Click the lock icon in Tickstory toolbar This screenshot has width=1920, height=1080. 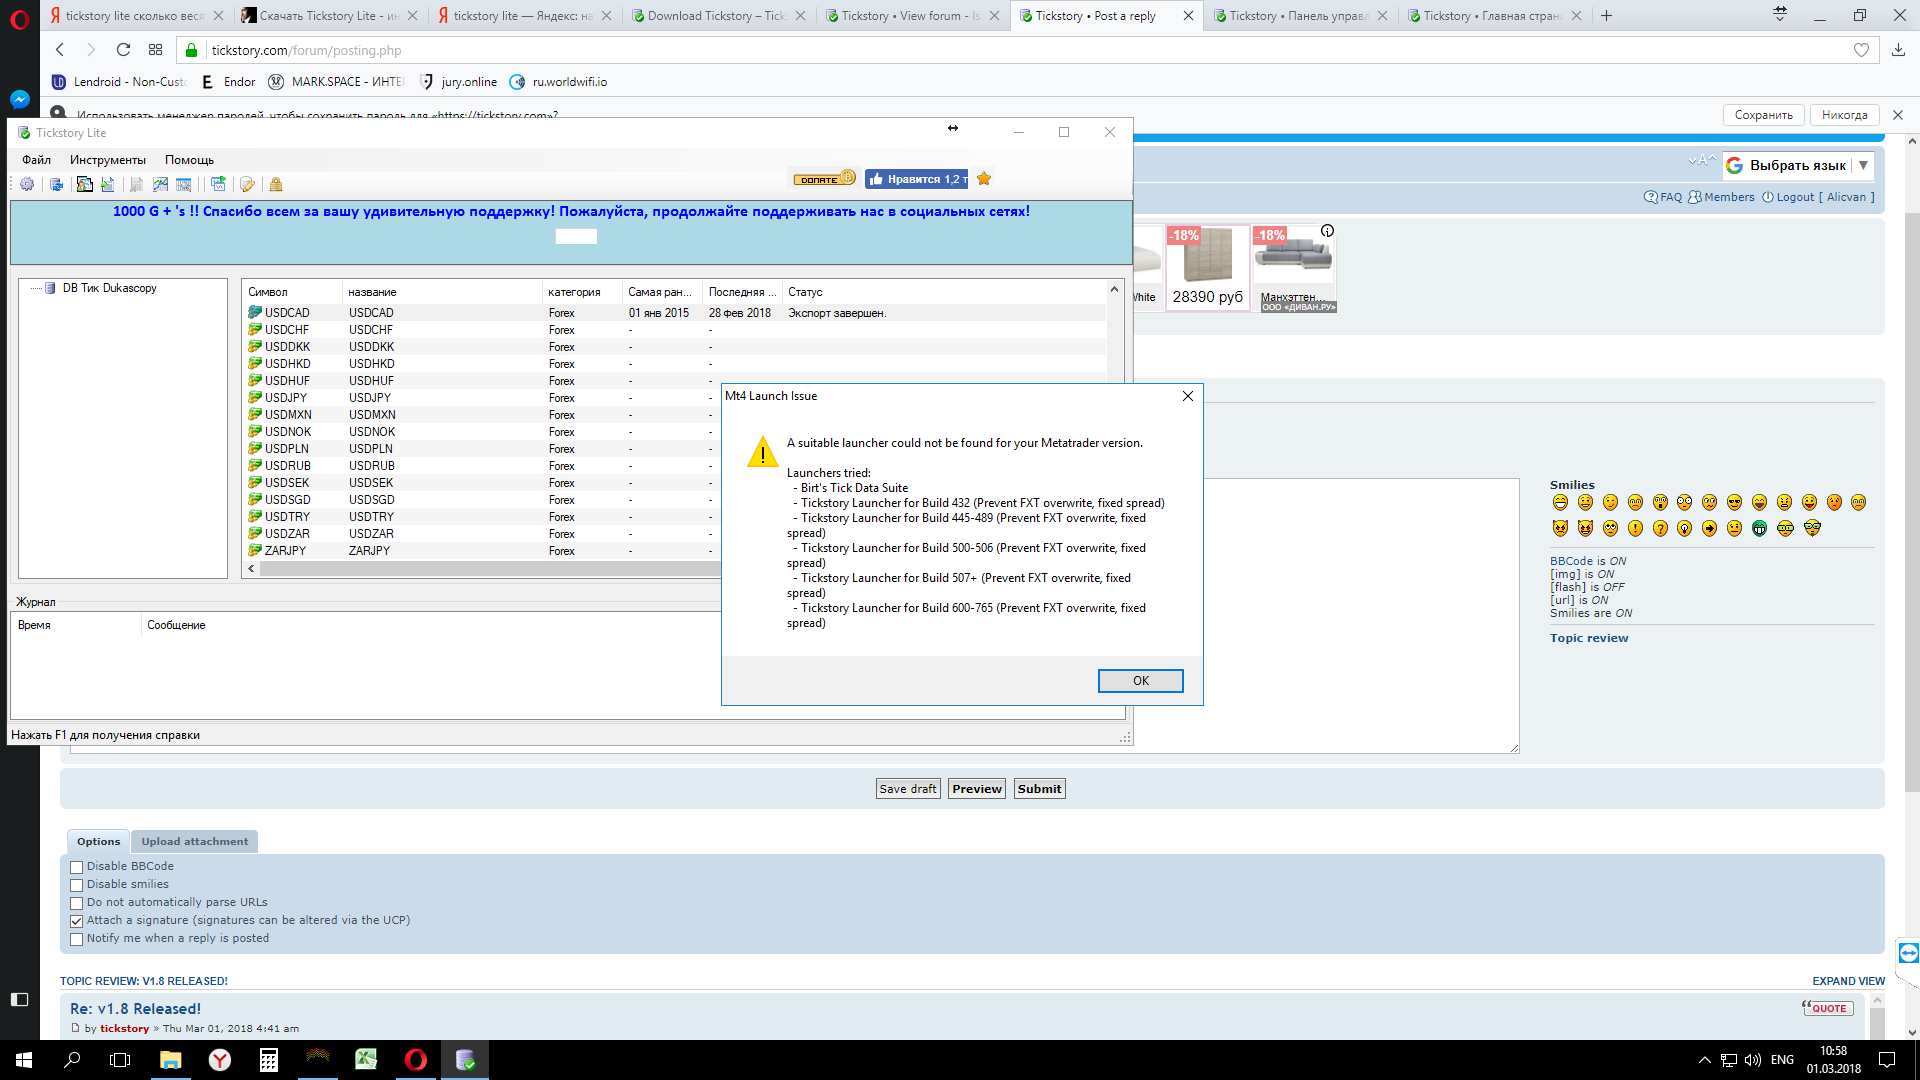click(x=276, y=184)
